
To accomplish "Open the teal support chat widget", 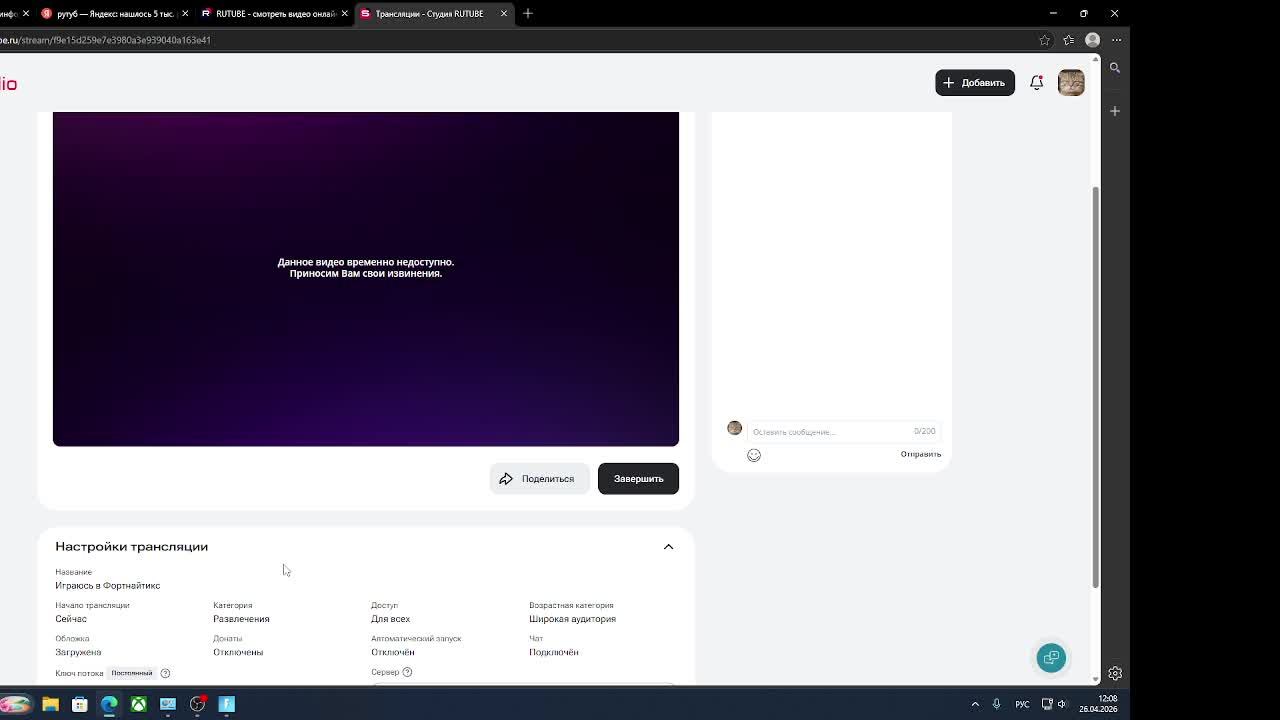I will coord(1051,657).
